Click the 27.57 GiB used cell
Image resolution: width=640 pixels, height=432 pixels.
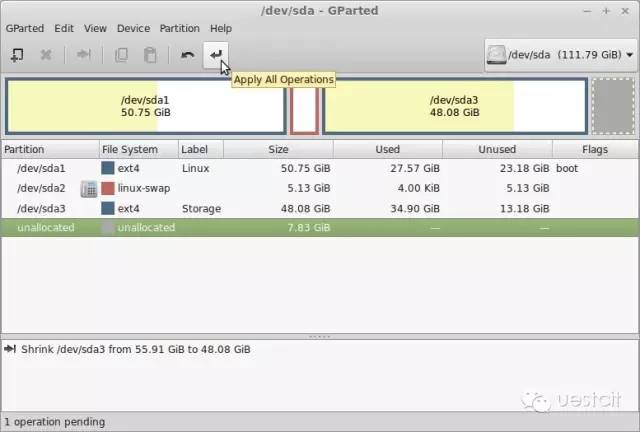pos(415,168)
